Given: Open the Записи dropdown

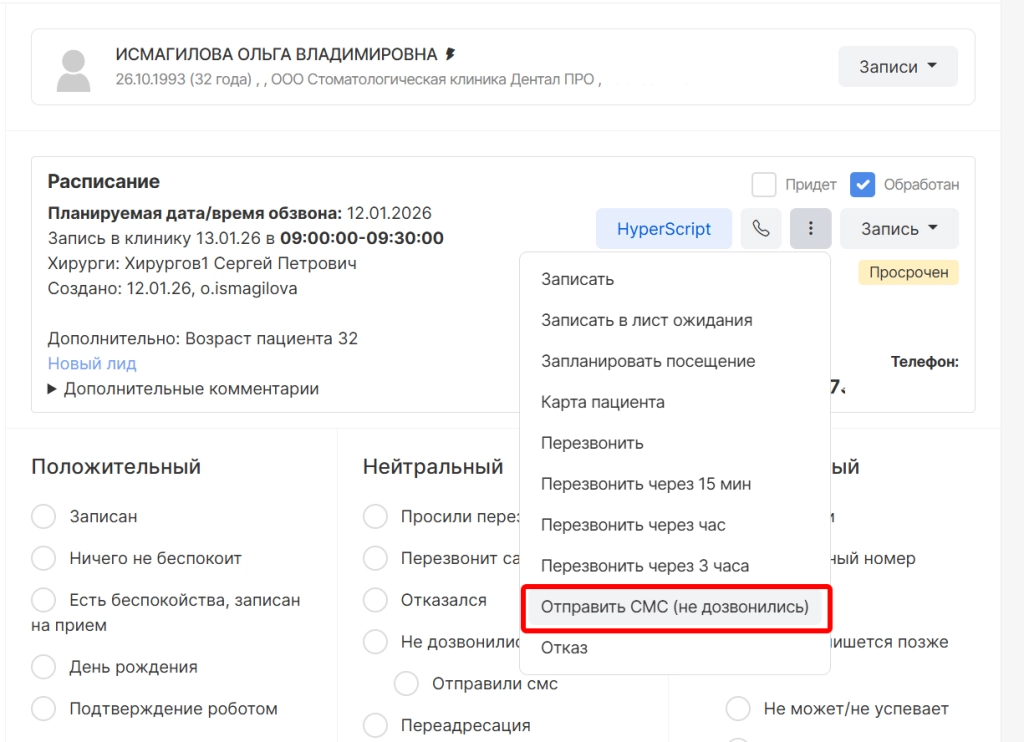Looking at the screenshot, I should [x=897, y=67].
